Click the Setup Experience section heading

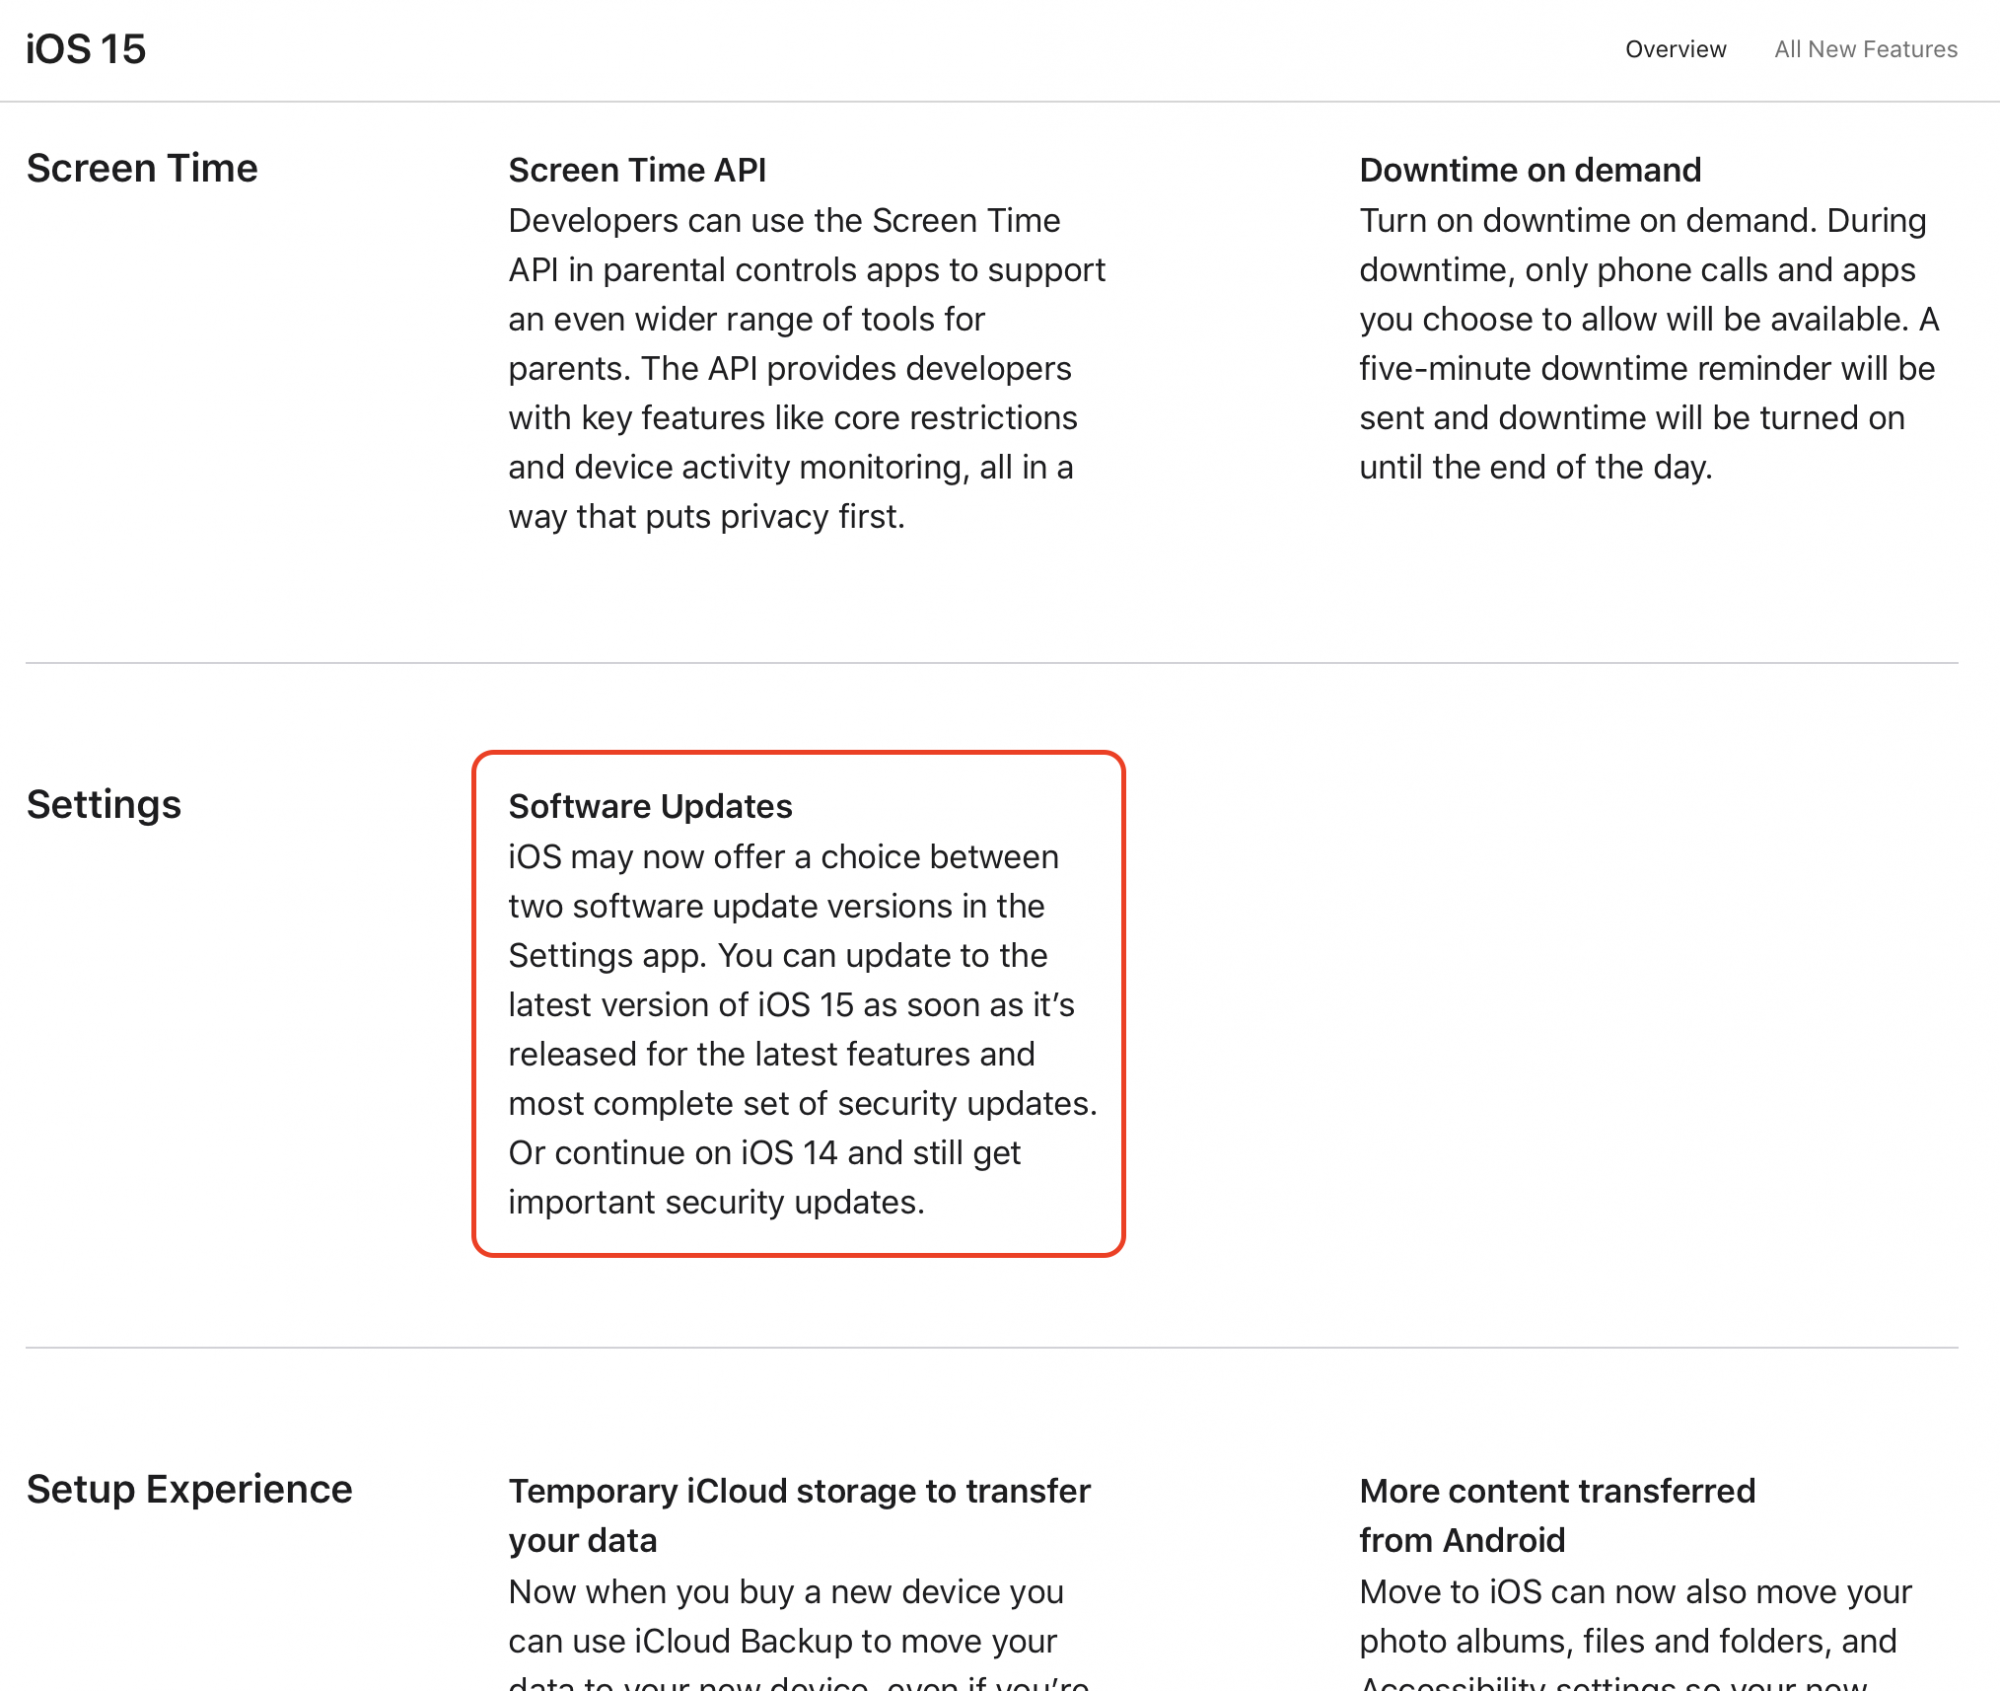coord(189,1489)
